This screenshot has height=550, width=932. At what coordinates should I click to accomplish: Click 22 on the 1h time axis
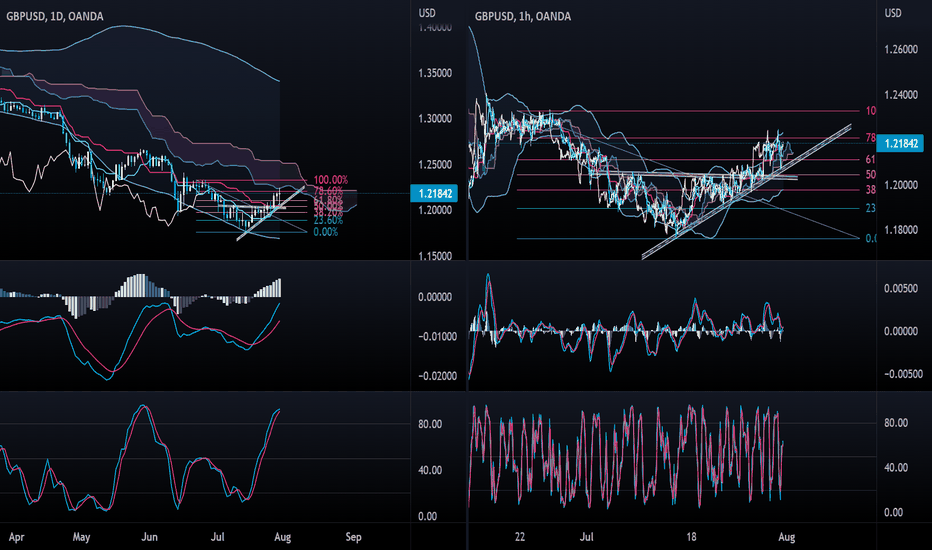[x=519, y=537]
